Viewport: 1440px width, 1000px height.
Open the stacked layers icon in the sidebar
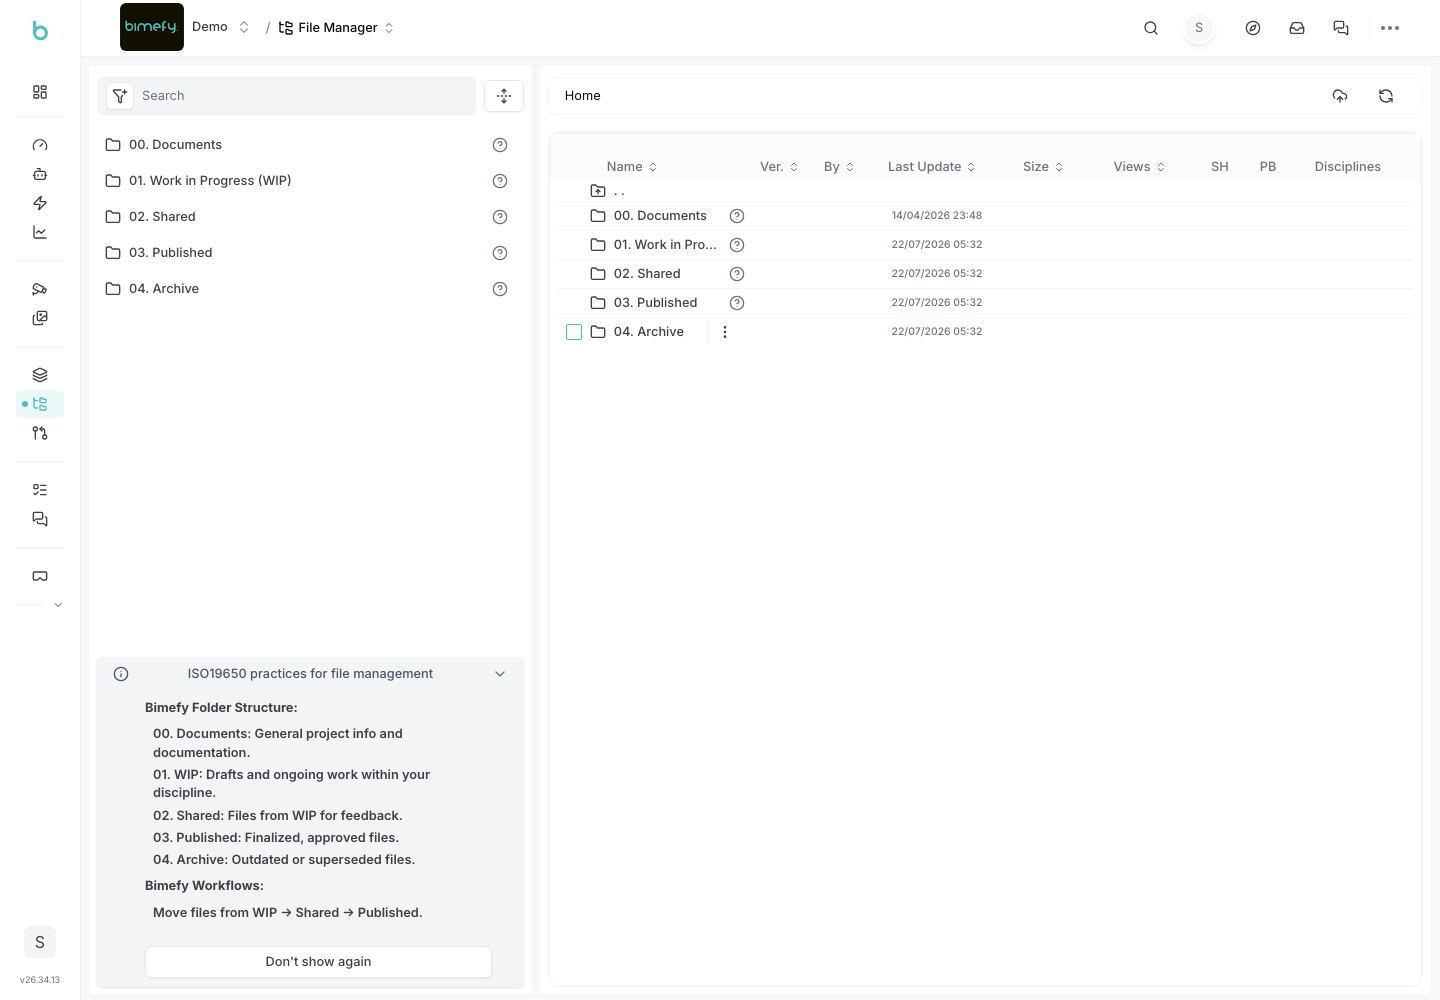[40, 375]
